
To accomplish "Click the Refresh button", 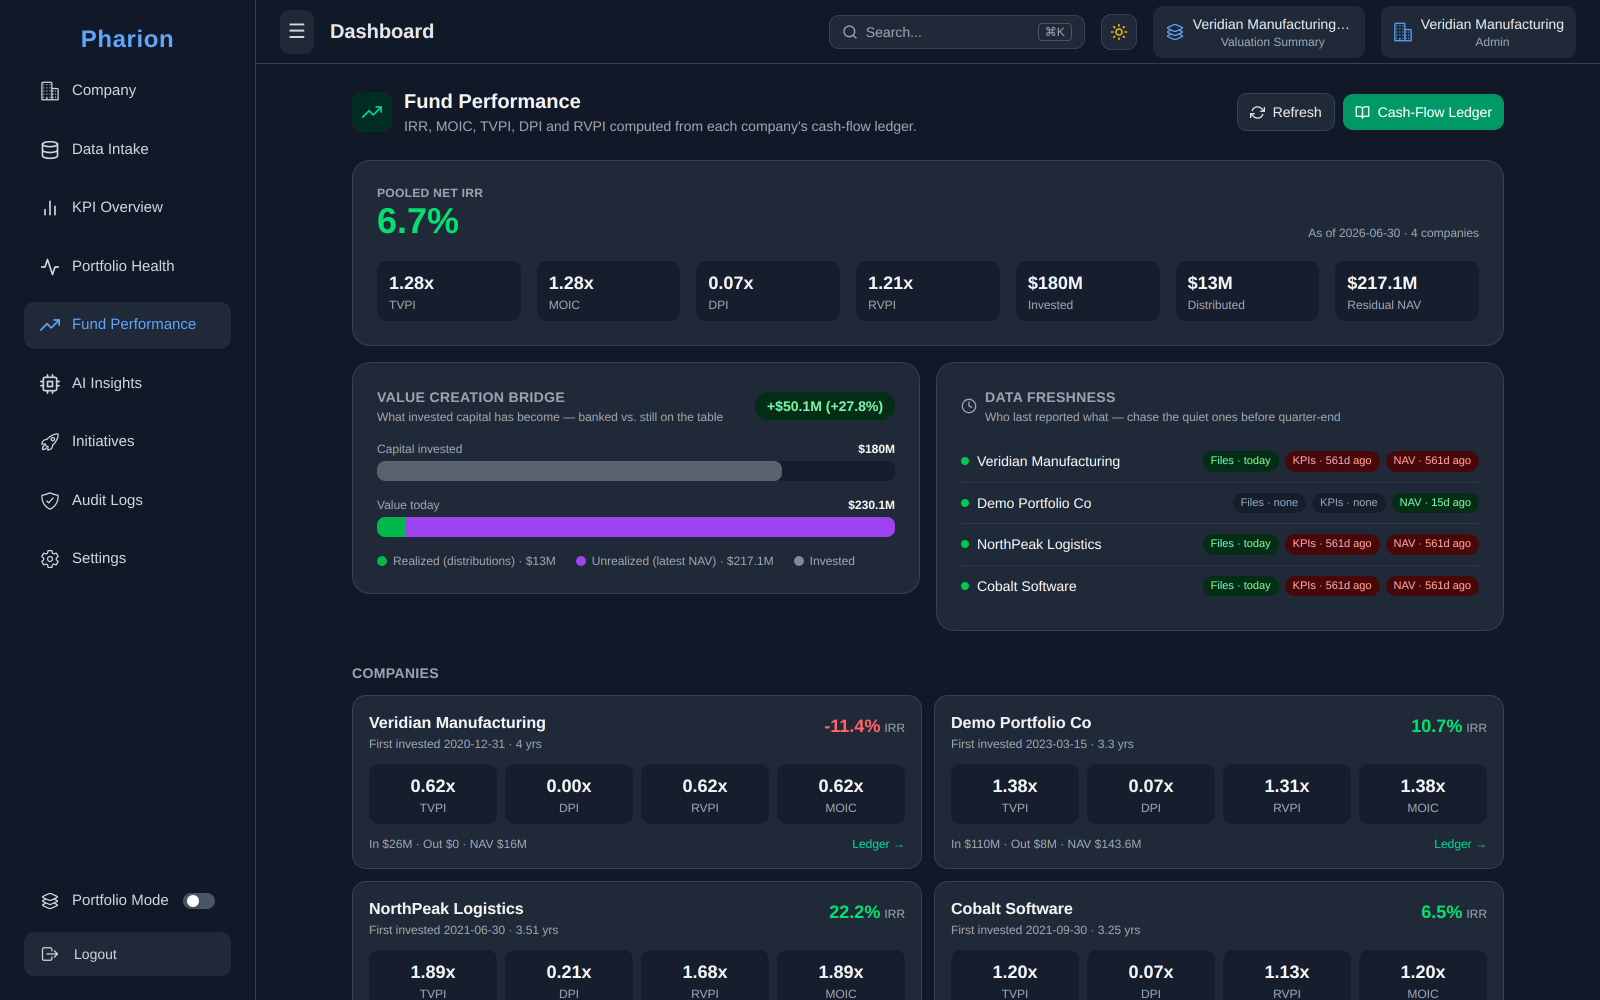I will (x=1286, y=112).
